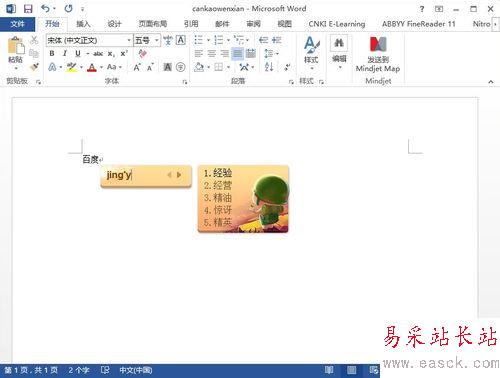Open the Font dialog launcher
Viewport: 500px width, 378px height.
(x=185, y=82)
